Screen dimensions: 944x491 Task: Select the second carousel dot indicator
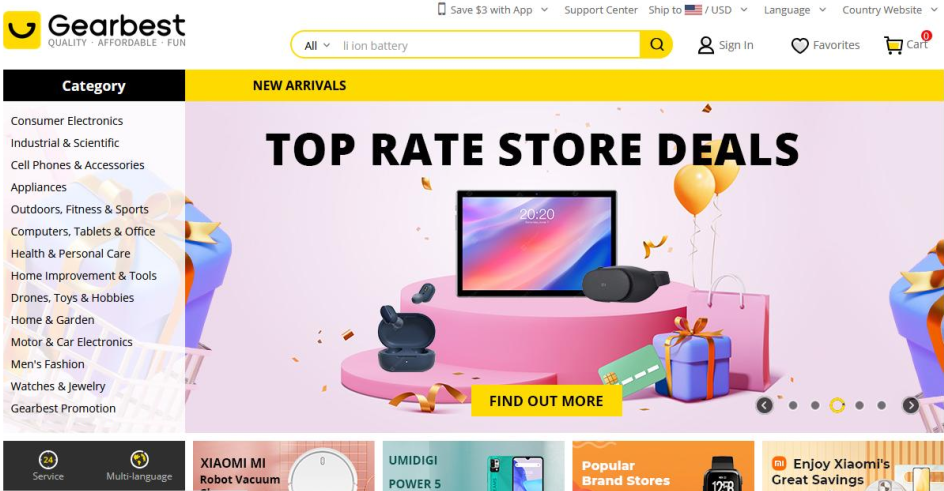tap(815, 406)
